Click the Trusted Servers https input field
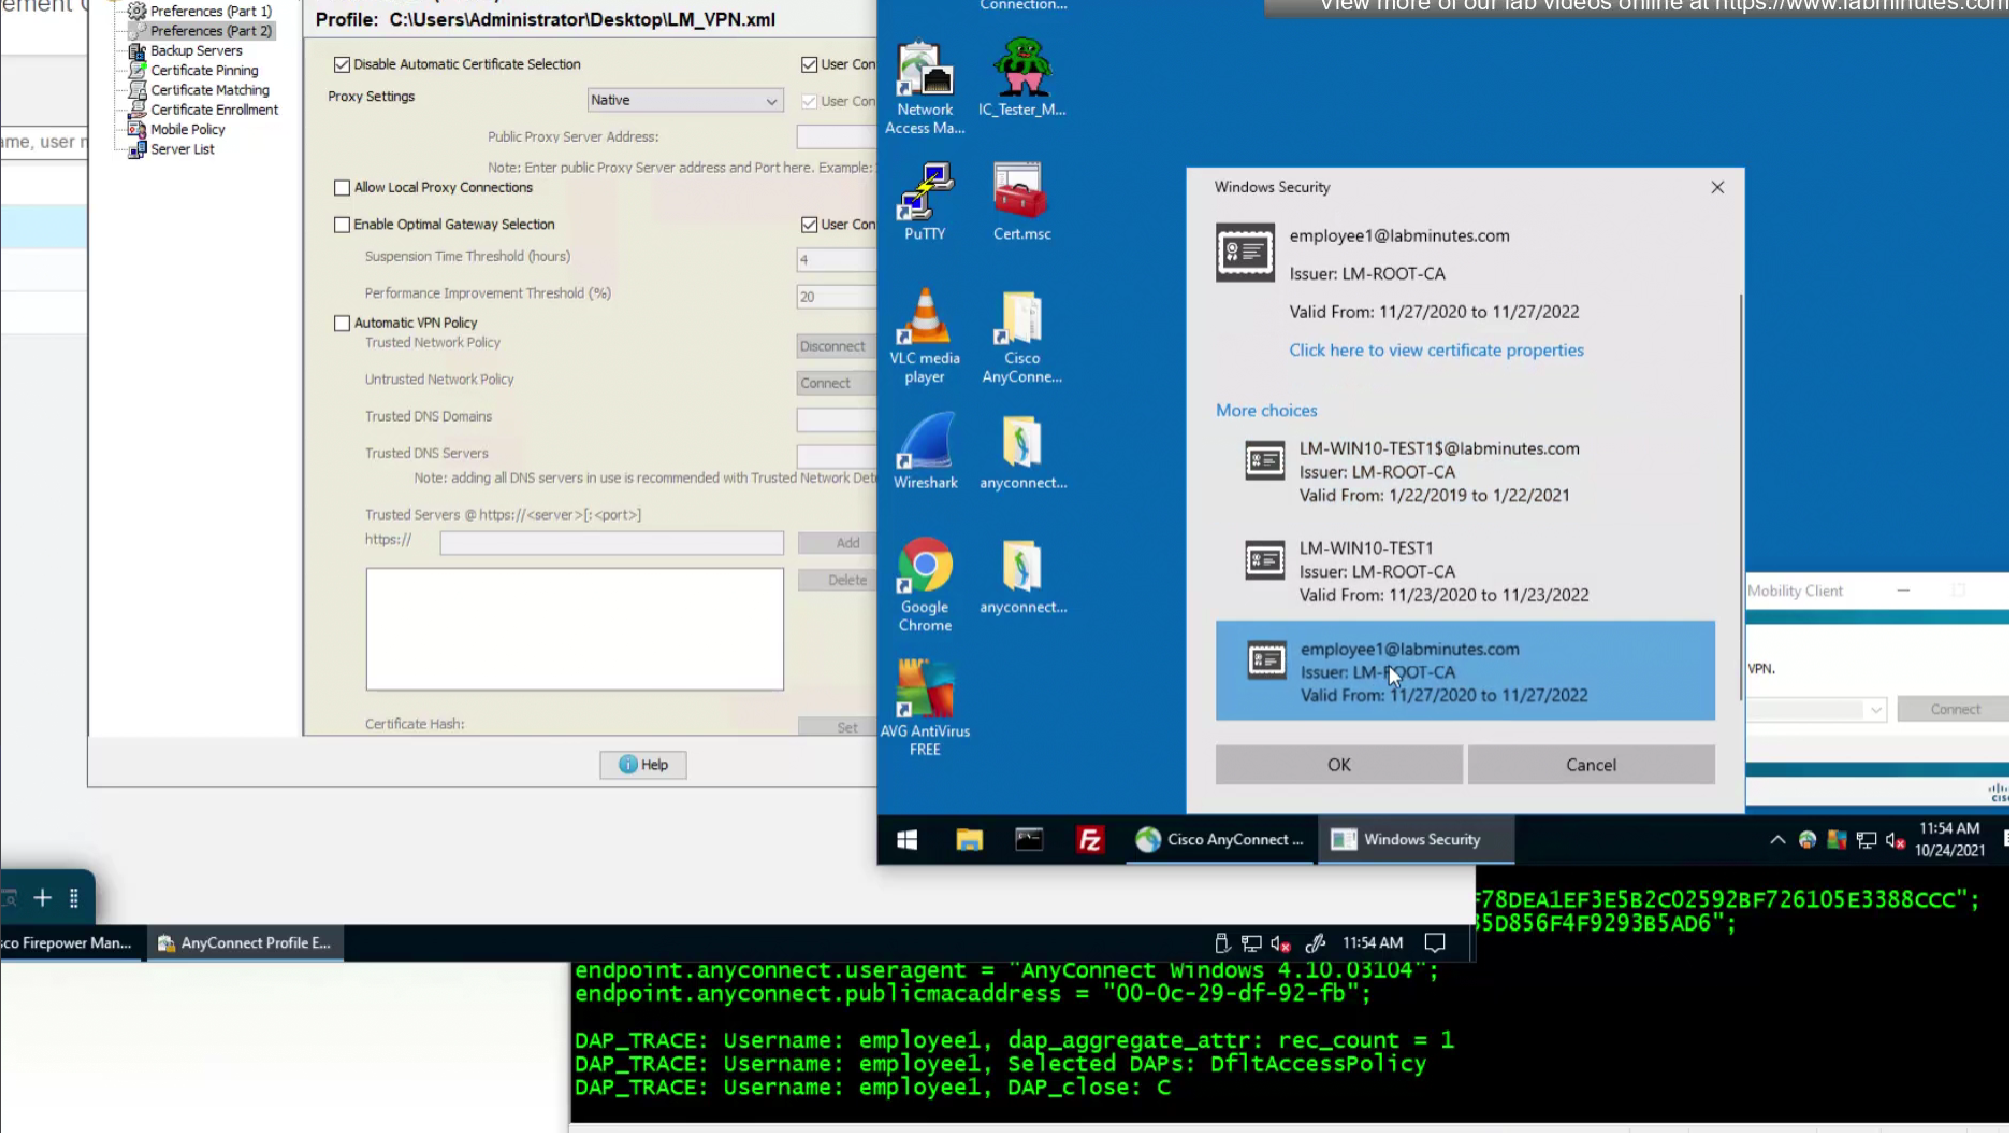Viewport: 2009px width, 1133px height. (611, 543)
